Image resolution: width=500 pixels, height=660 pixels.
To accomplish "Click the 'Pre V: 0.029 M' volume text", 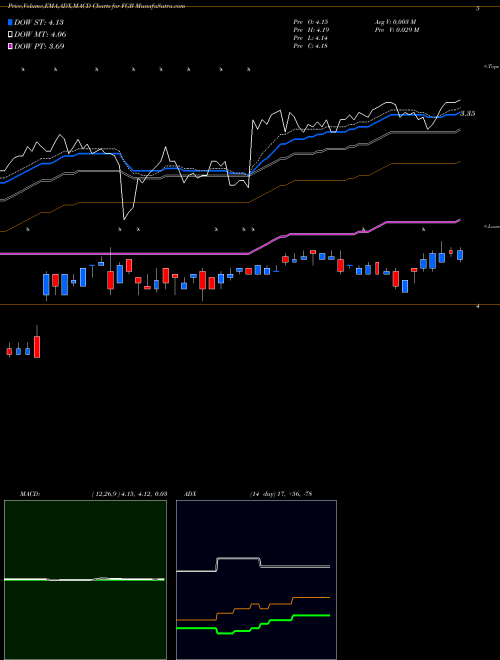I will (x=396, y=30).
